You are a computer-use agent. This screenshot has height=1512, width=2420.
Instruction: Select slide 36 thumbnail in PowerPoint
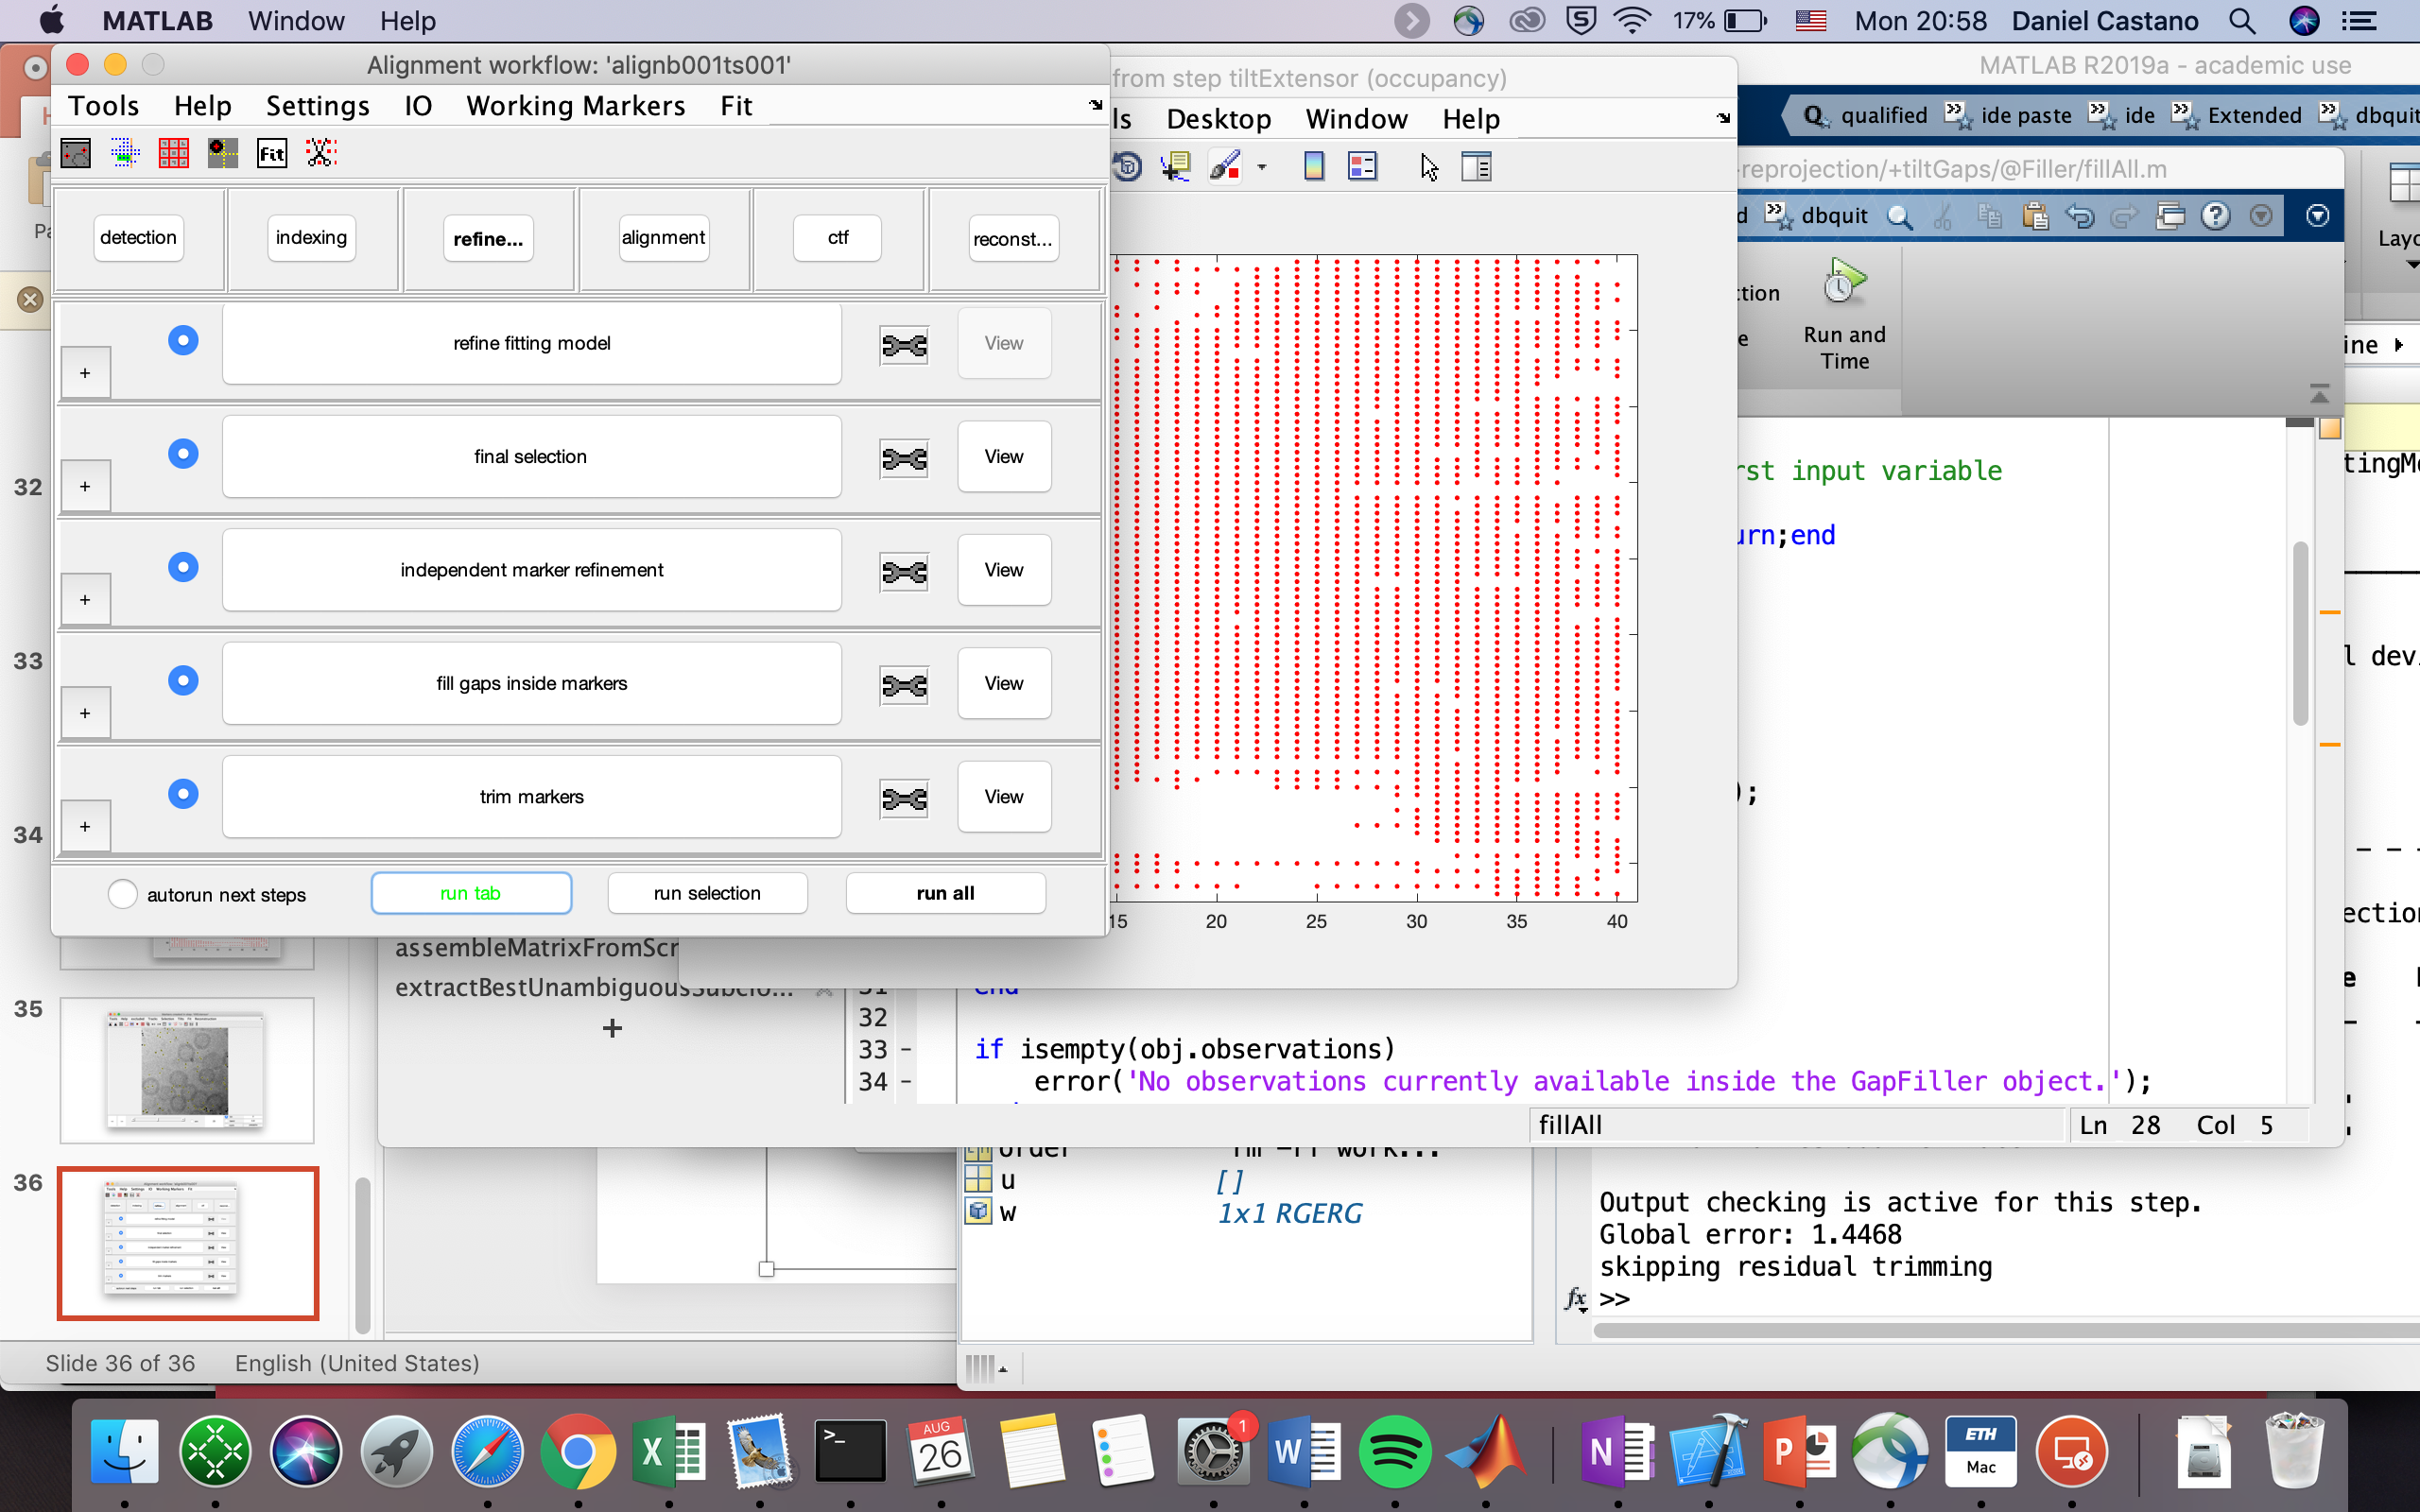click(187, 1243)
